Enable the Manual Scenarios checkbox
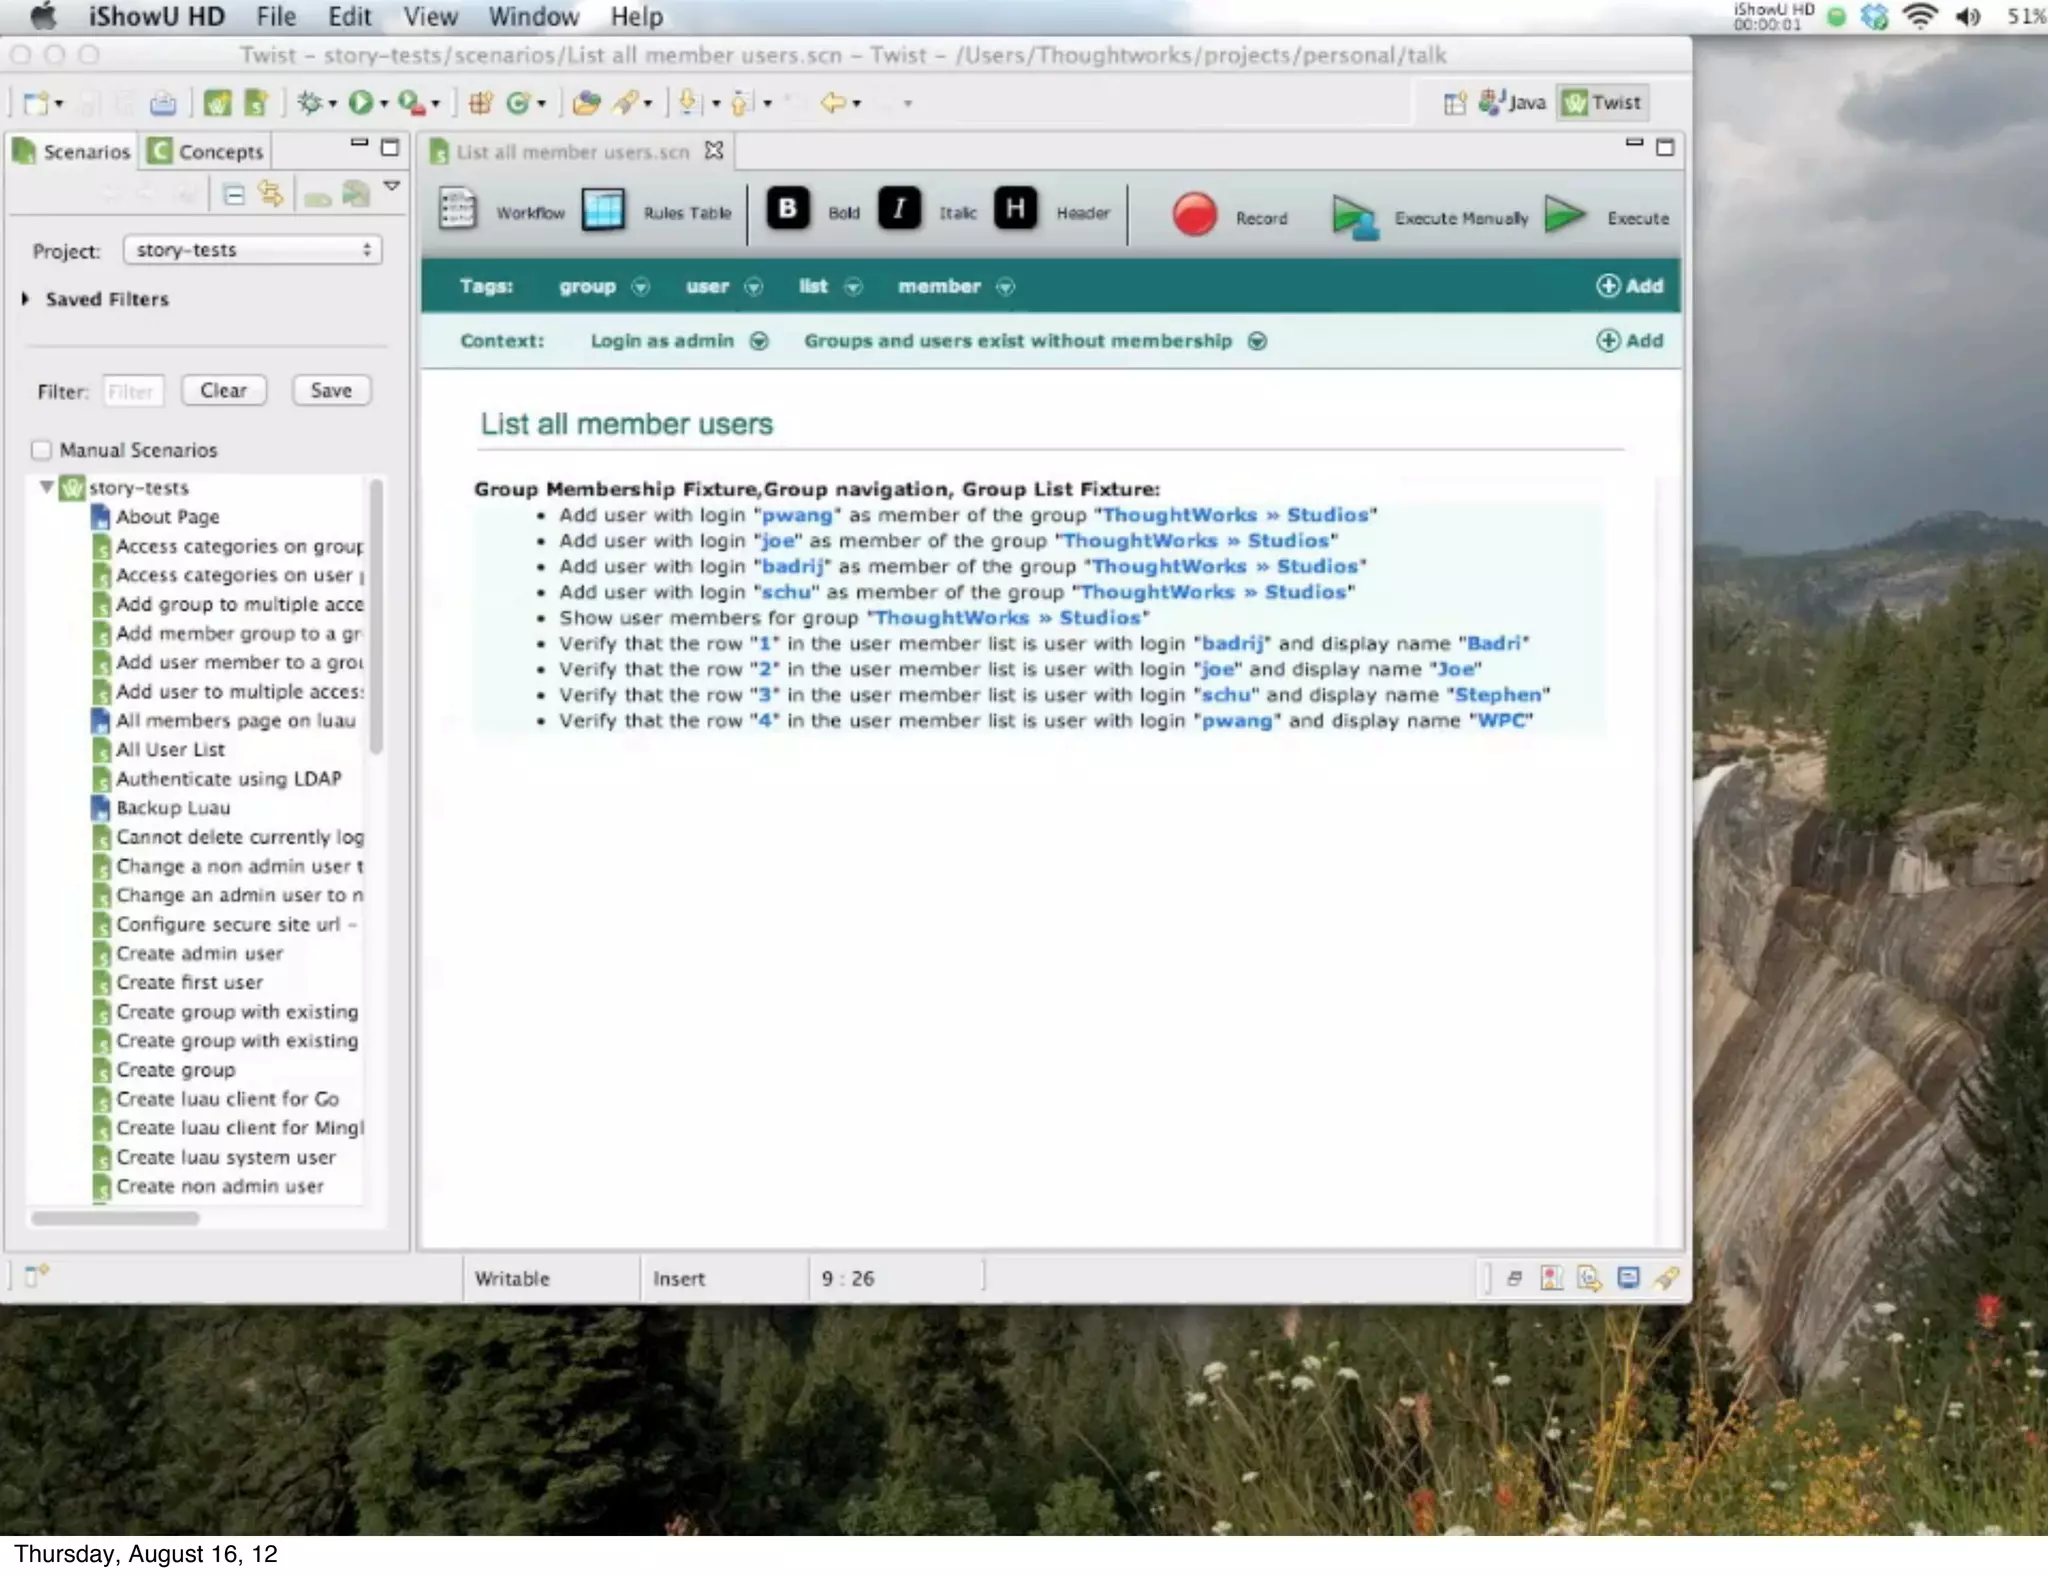This screenshot has width=2048, height=1576. (41, 450)
